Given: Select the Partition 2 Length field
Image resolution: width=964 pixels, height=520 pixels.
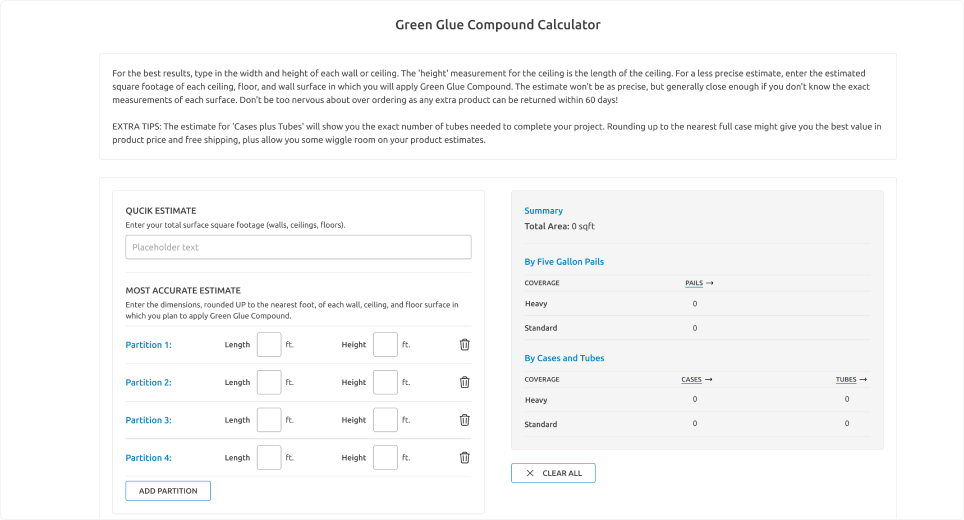Looking at the screenshot, I should click(x=269, y=382).
